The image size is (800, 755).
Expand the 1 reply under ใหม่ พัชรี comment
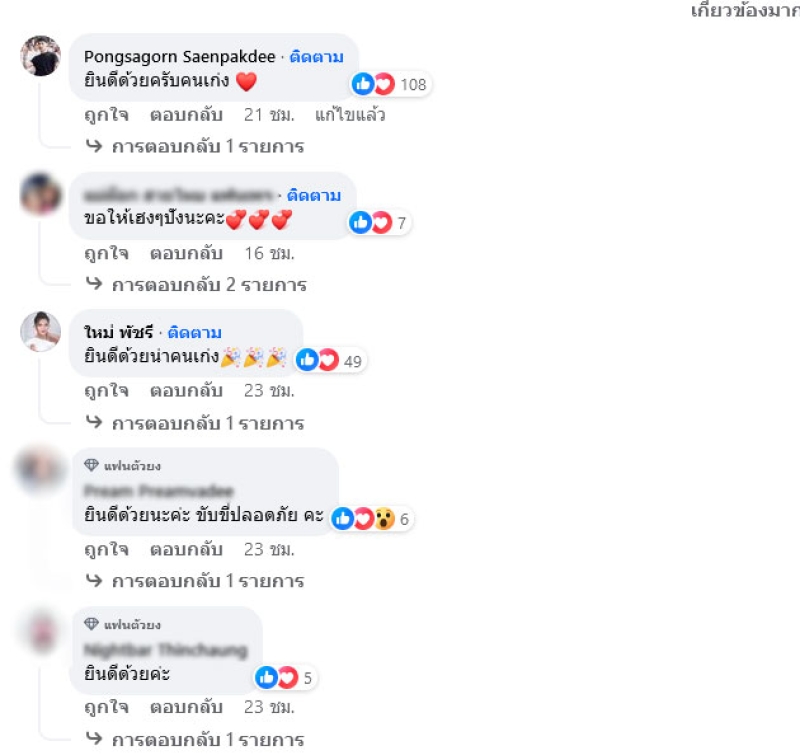tap(195, 423)
